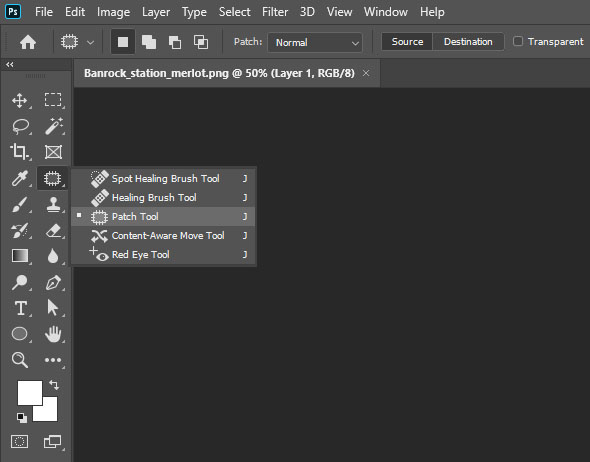
Task: Select the Hand tool
Action: click(53, 334)
